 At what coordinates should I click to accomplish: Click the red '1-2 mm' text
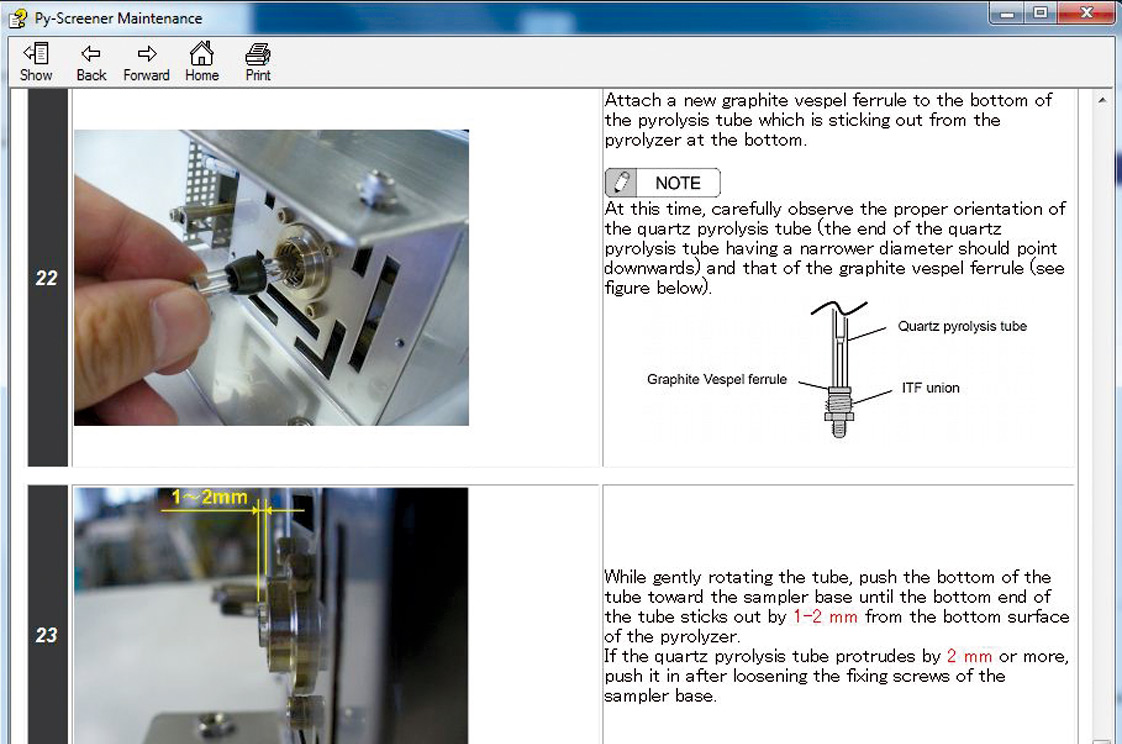coord(825,617)
